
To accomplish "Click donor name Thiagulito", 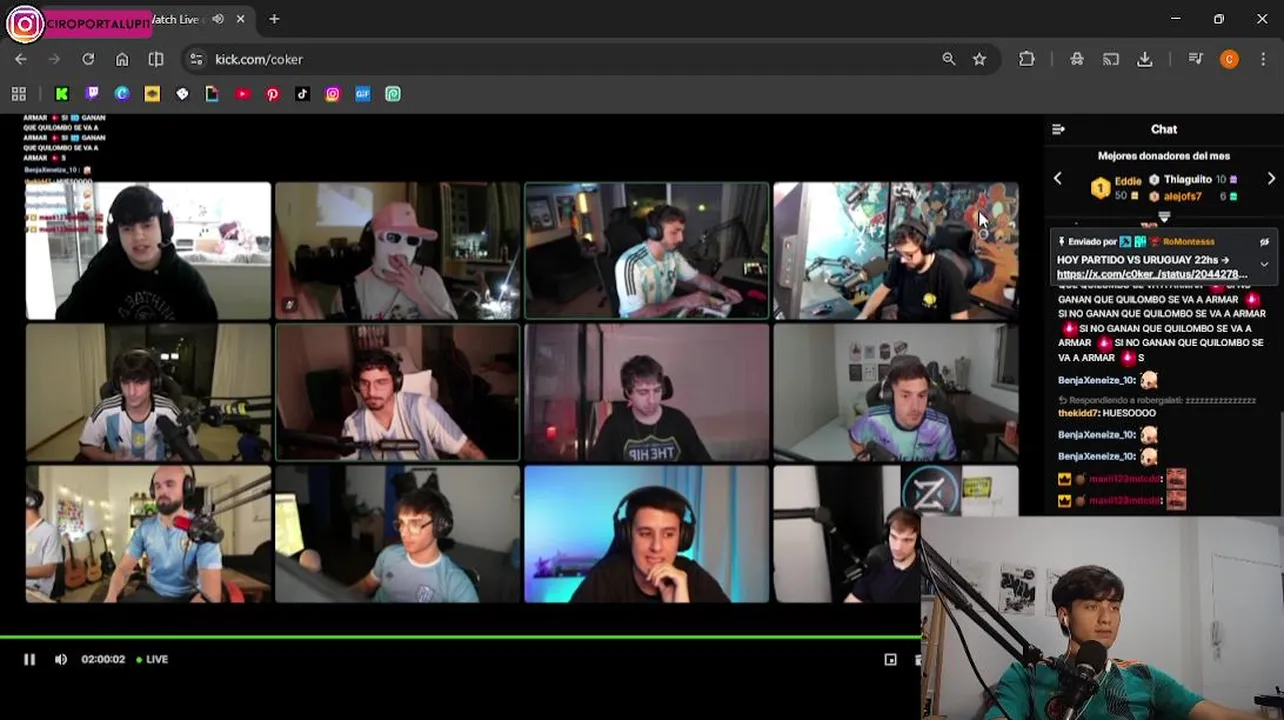I will pyautogui.click(x=1188, y=180).
